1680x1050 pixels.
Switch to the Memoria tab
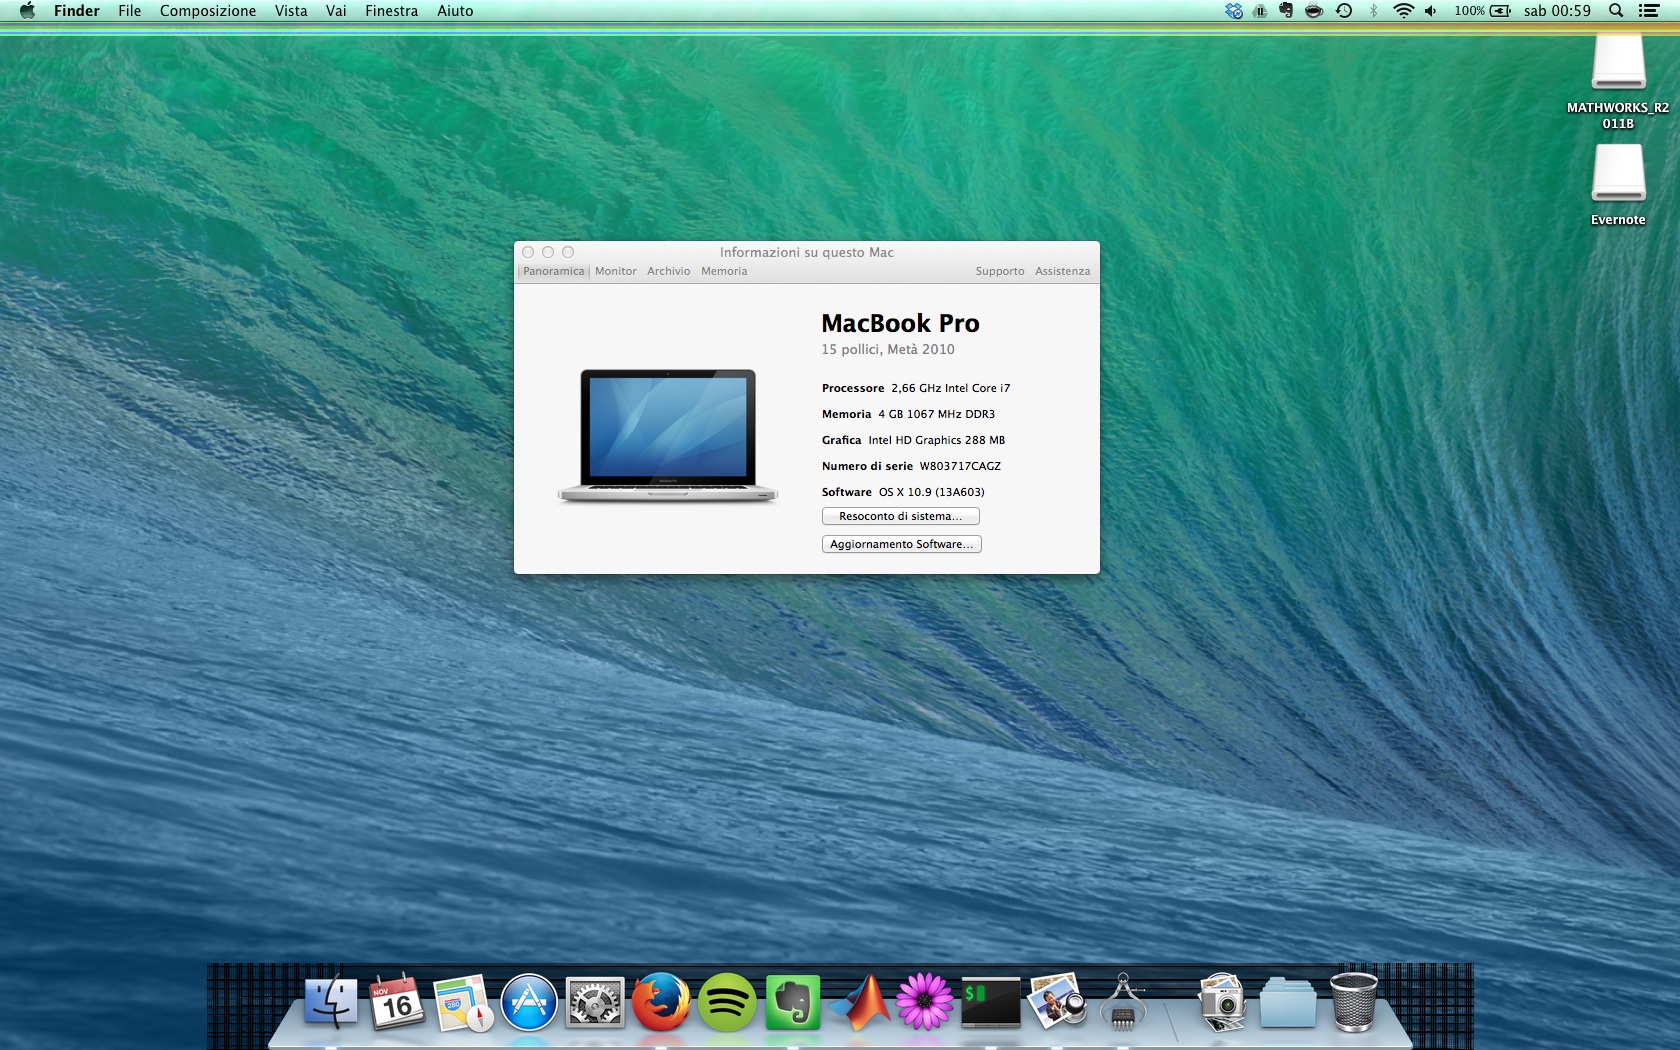click(724, 271)
